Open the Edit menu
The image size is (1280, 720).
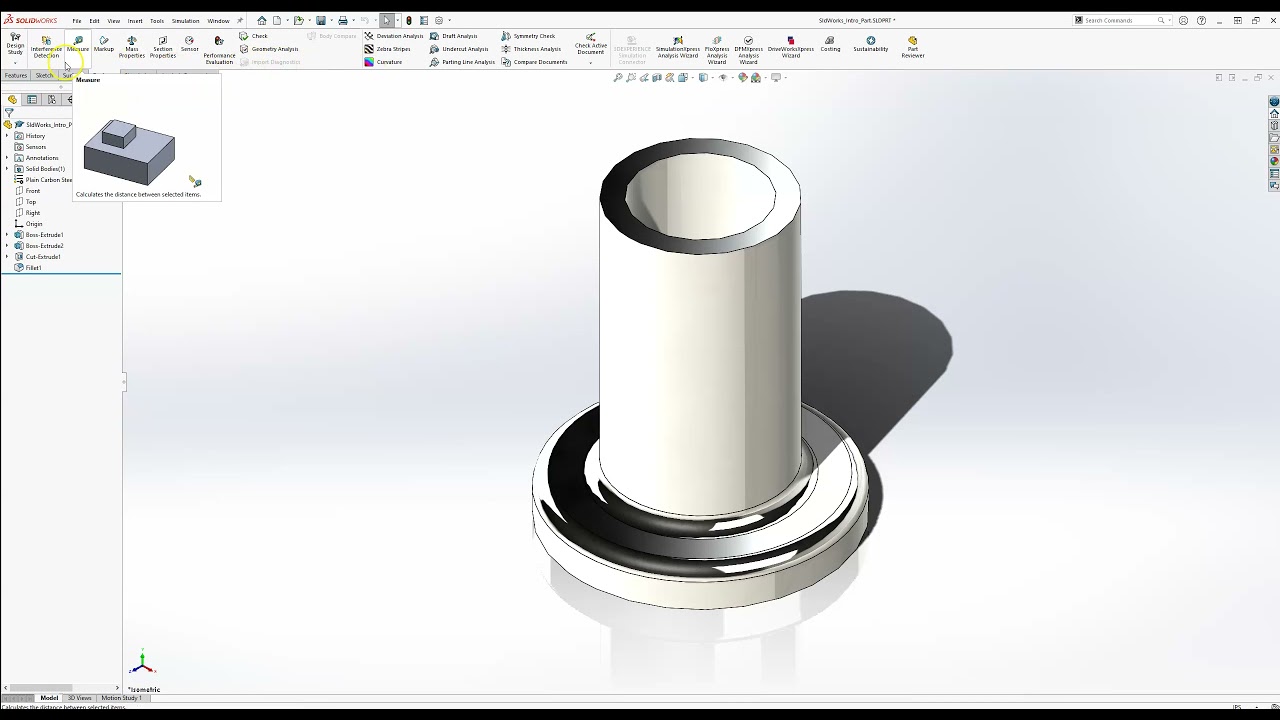tap(94, 20)
